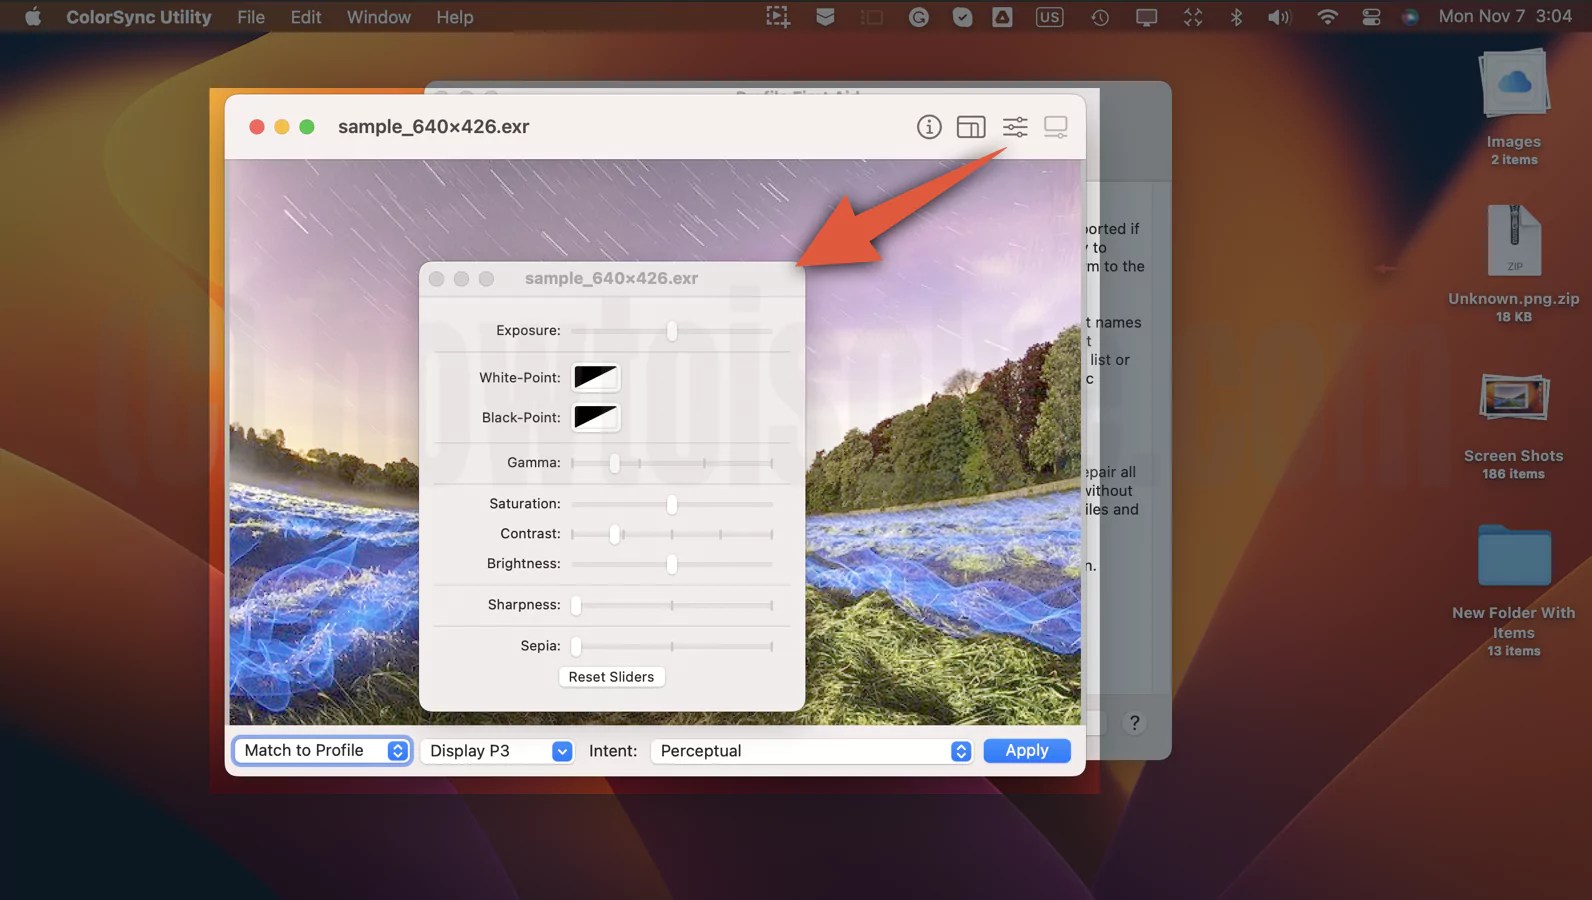Click the Grammarly menu bar icon
This screenshot has width=1592, height=900.
pos(919,17)
